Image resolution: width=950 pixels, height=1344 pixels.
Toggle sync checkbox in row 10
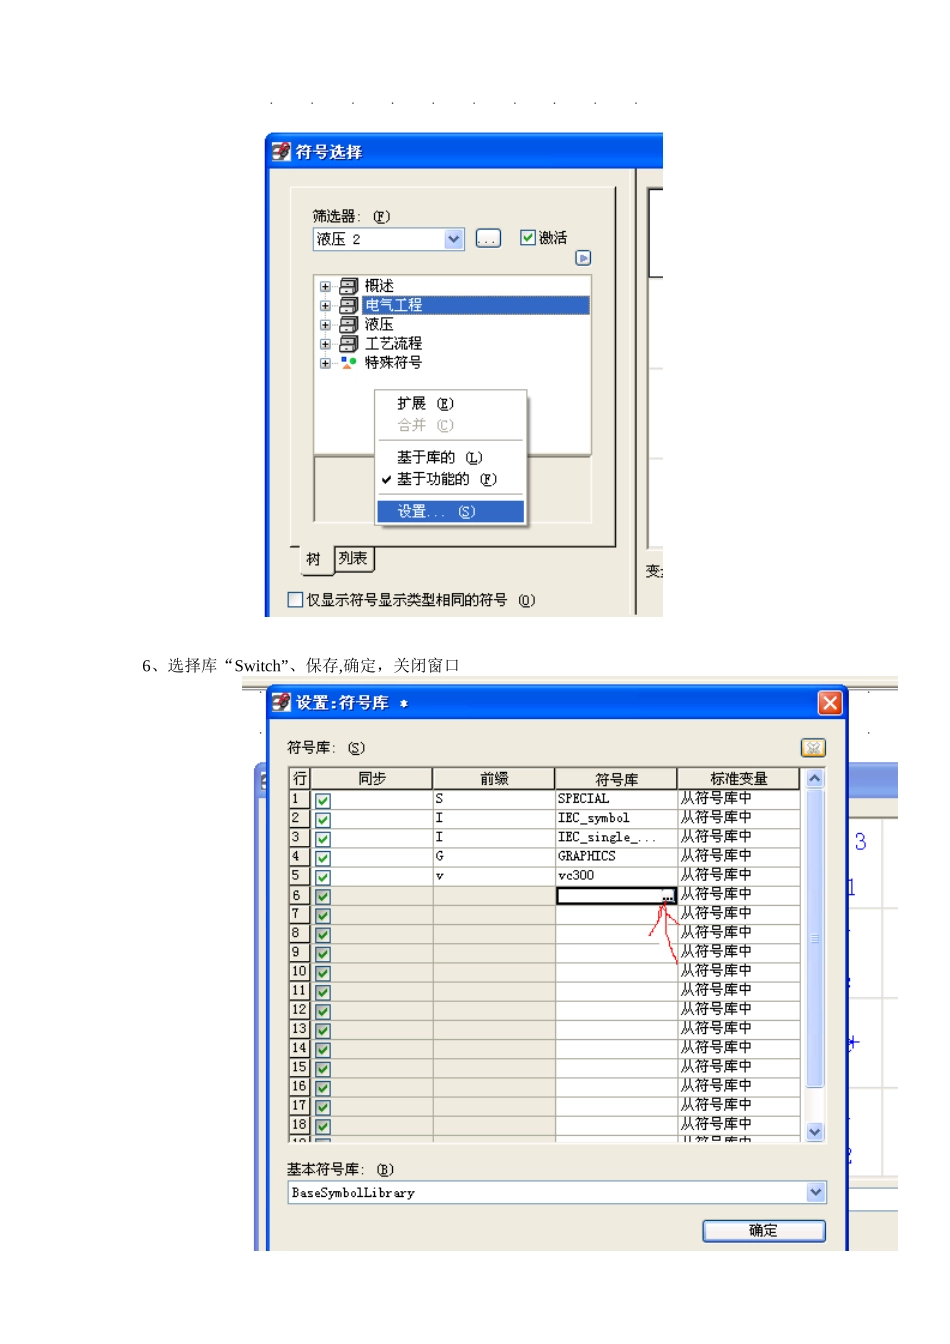(x=323, y=973)
